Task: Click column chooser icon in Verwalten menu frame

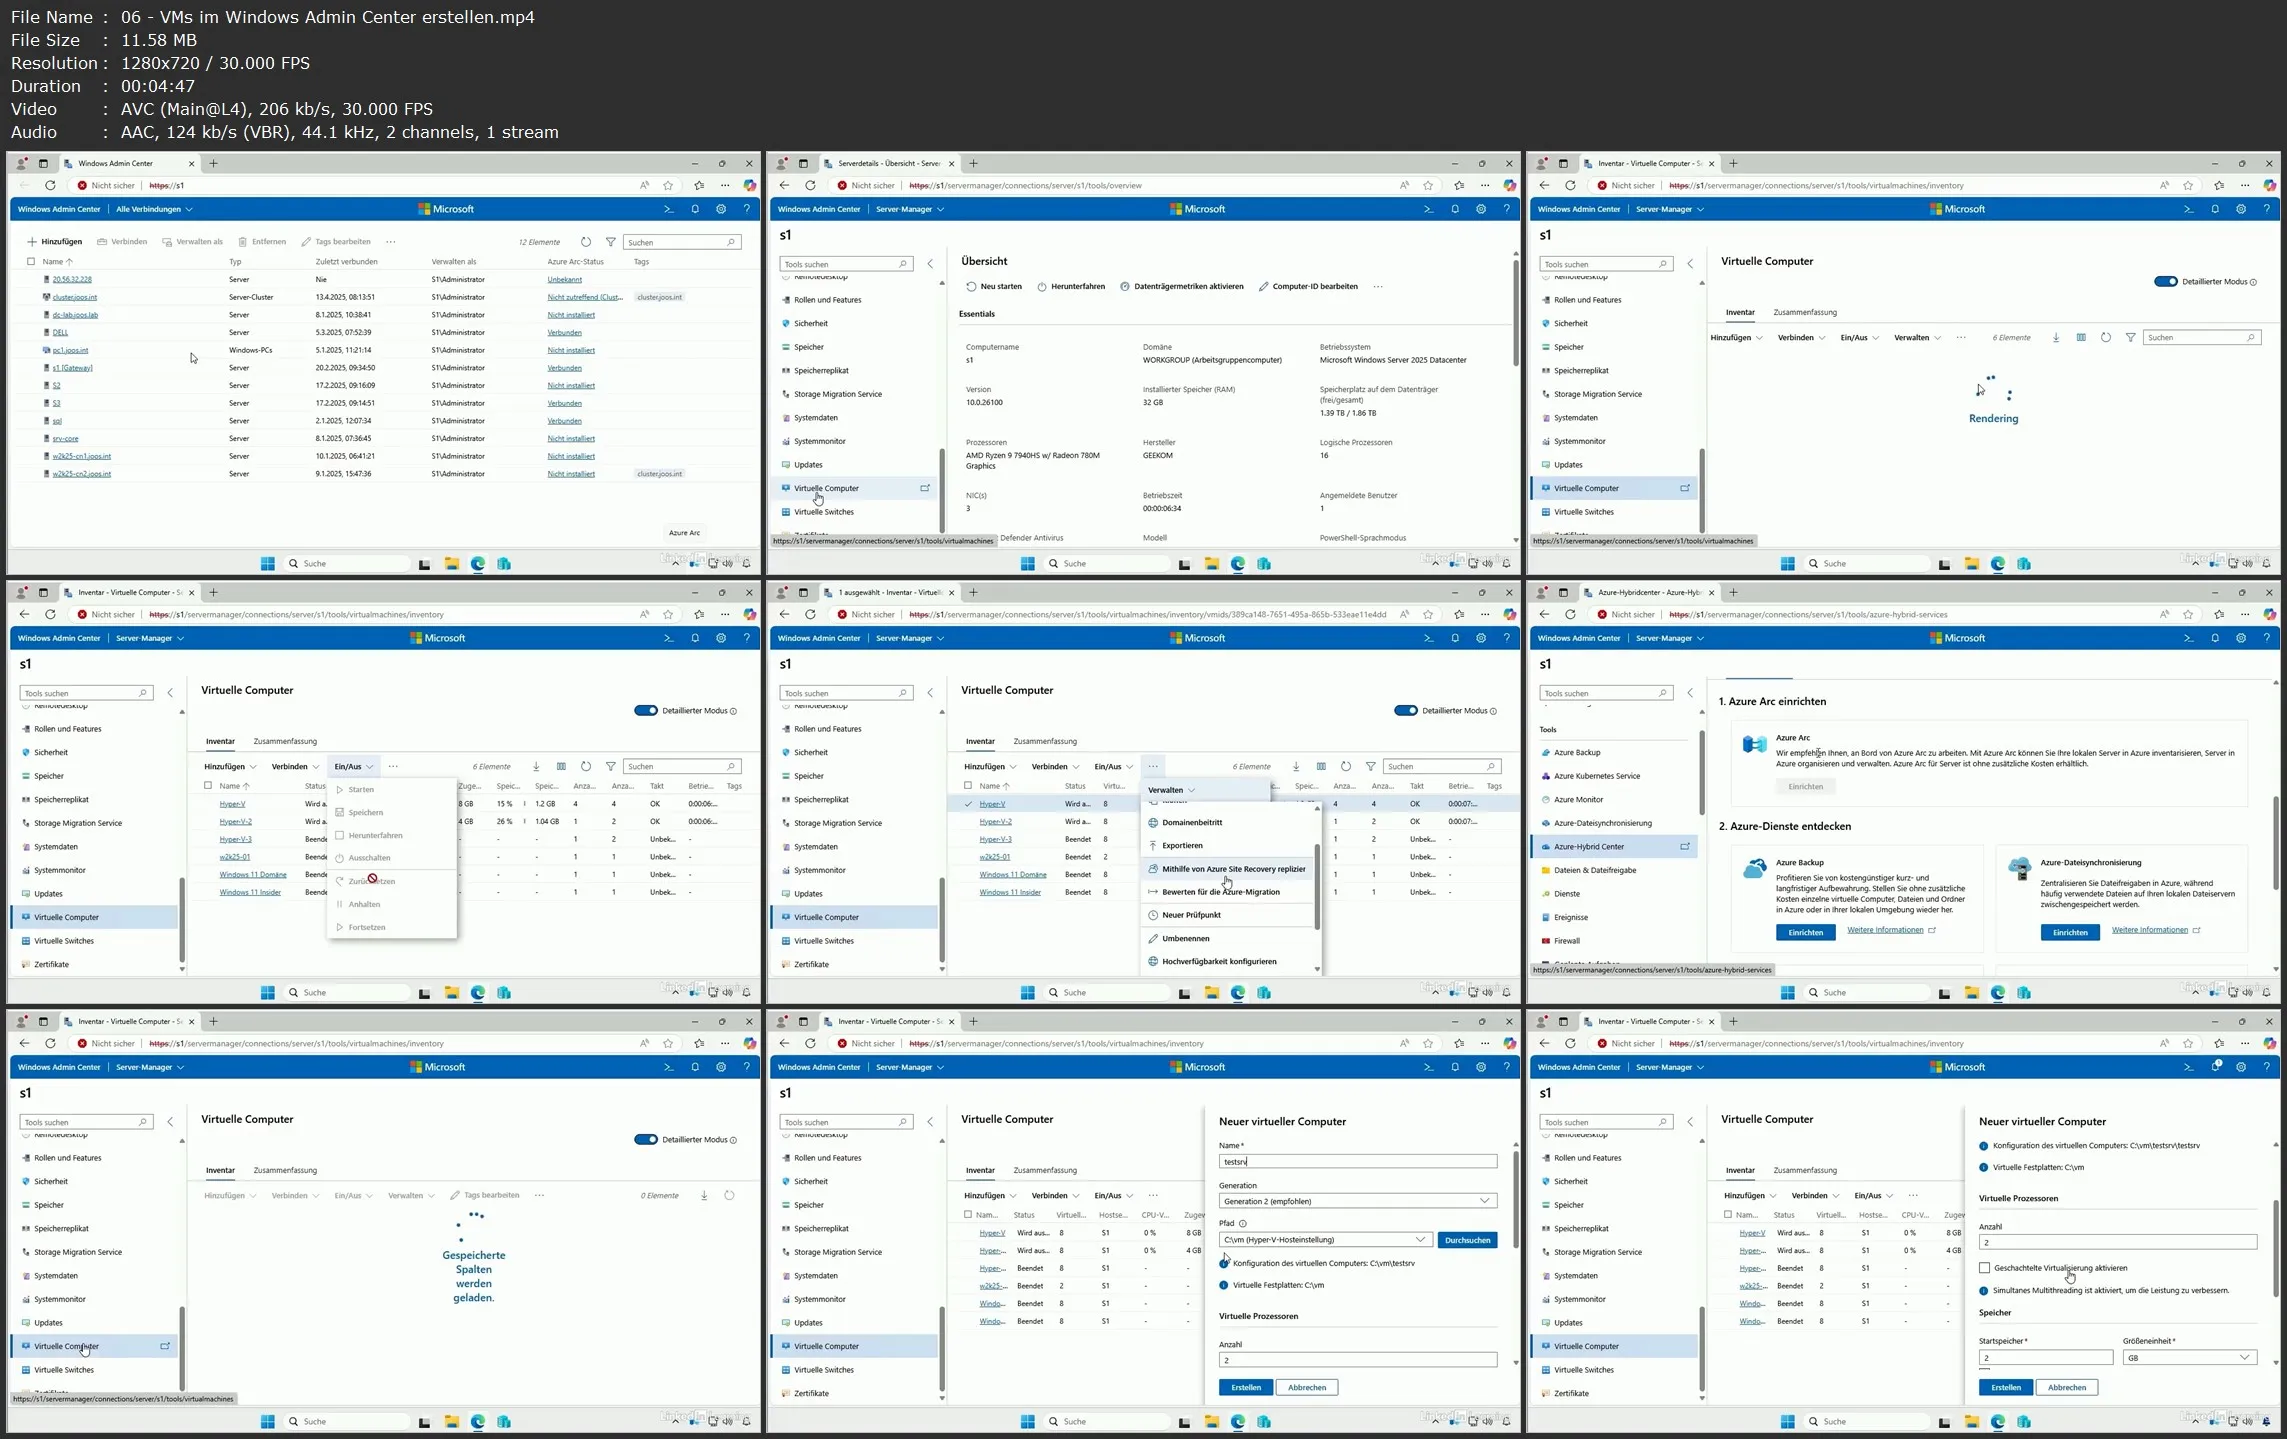Action: [x=1321, y=767]
